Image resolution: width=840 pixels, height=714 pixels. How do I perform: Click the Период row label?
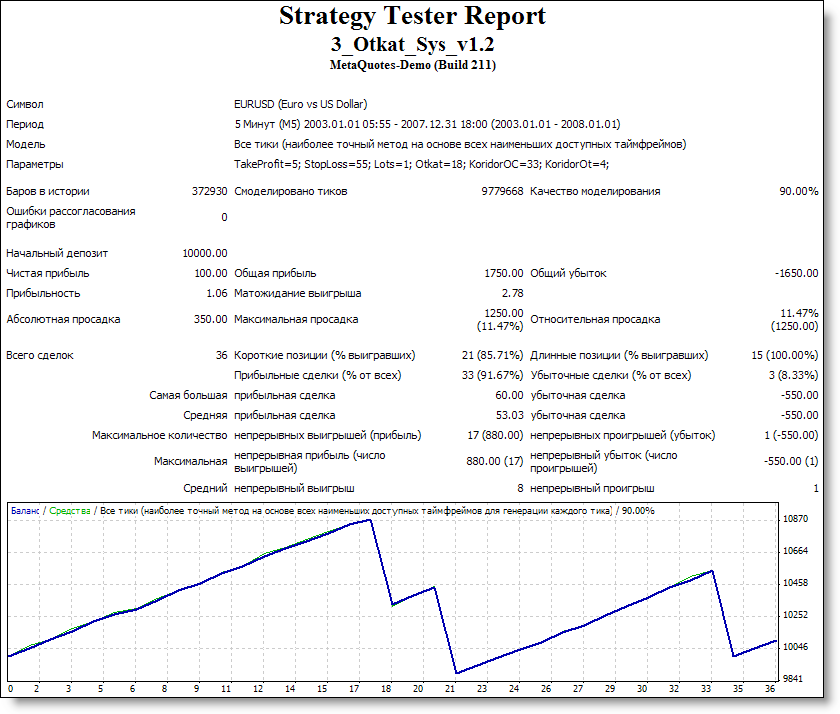(24, 124)
